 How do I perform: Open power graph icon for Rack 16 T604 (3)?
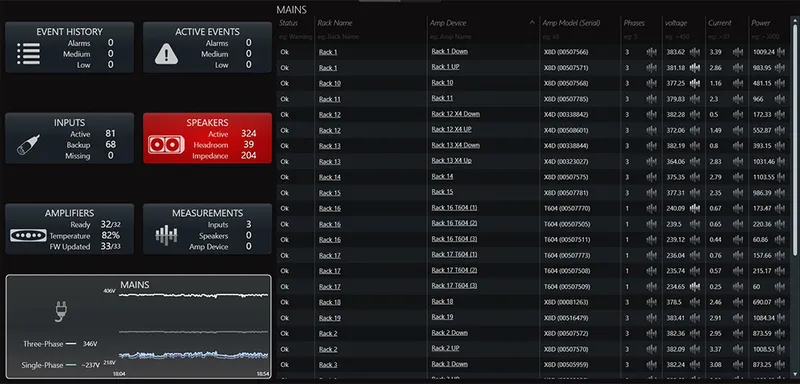point(781,240)
